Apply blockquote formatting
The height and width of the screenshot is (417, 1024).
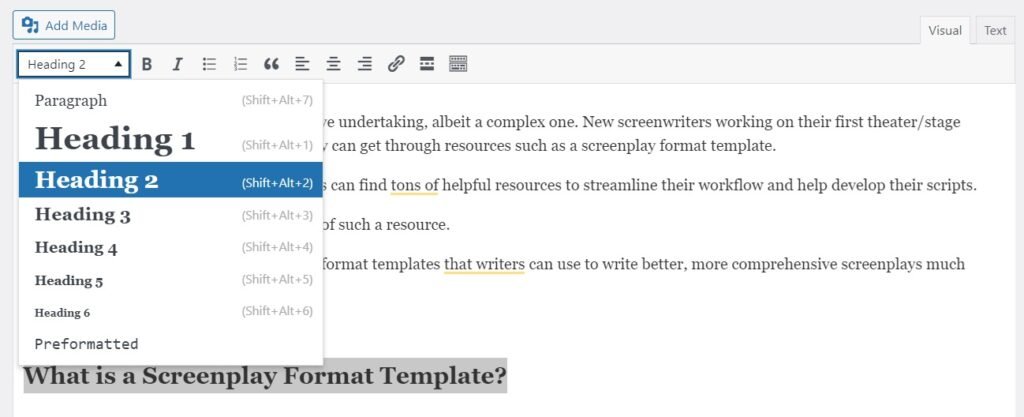coord(271,64)
